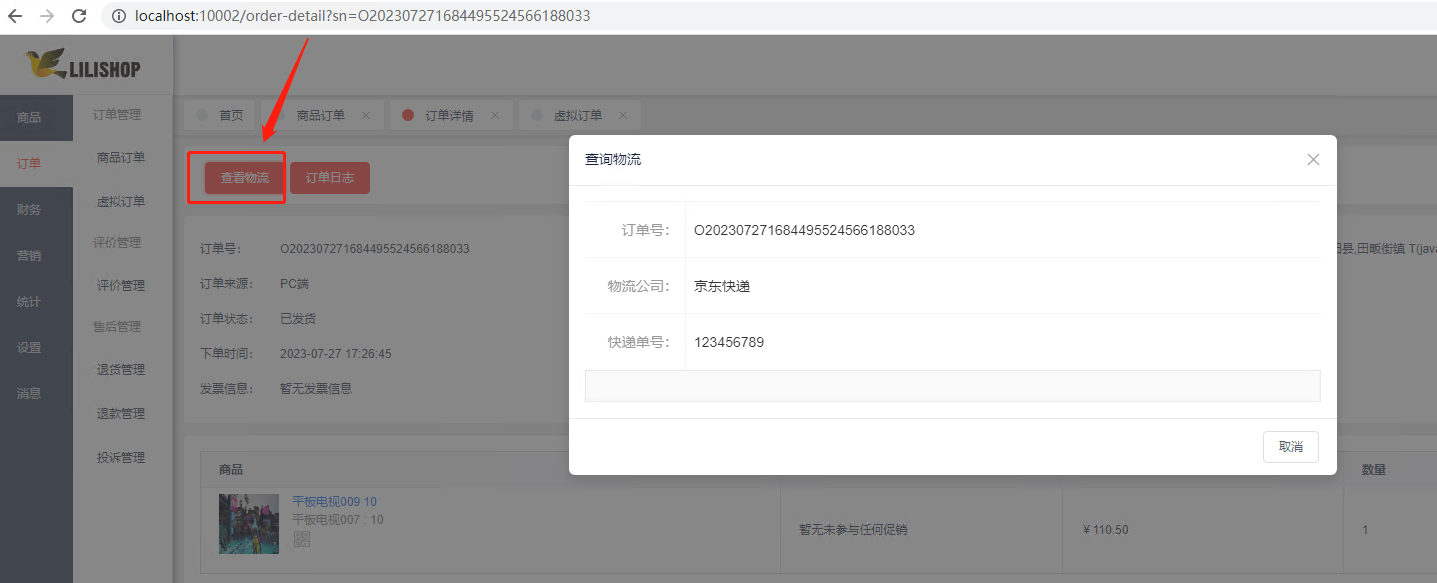This screenshot has width=1437, height=583.
Task: Click the 售后管理 group header
Action: (x=117, y=327)
